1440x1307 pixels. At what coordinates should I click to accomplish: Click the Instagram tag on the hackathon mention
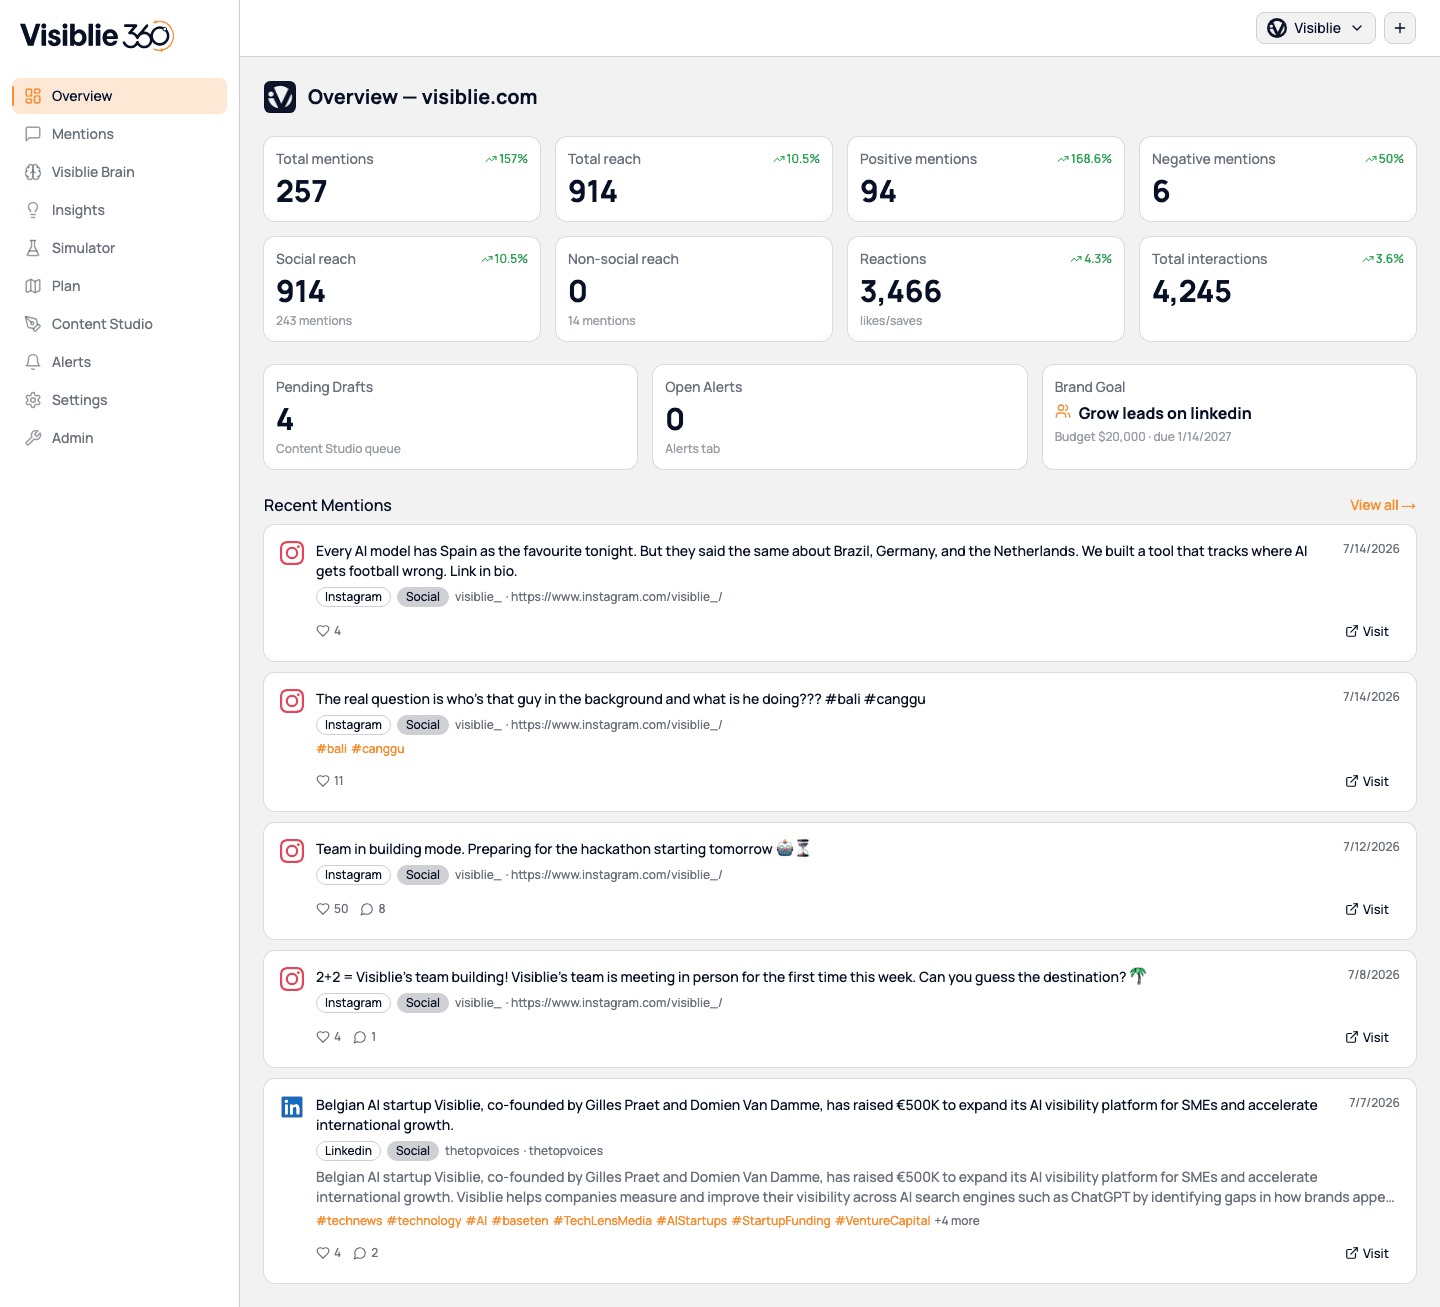[x=353, y=875]
